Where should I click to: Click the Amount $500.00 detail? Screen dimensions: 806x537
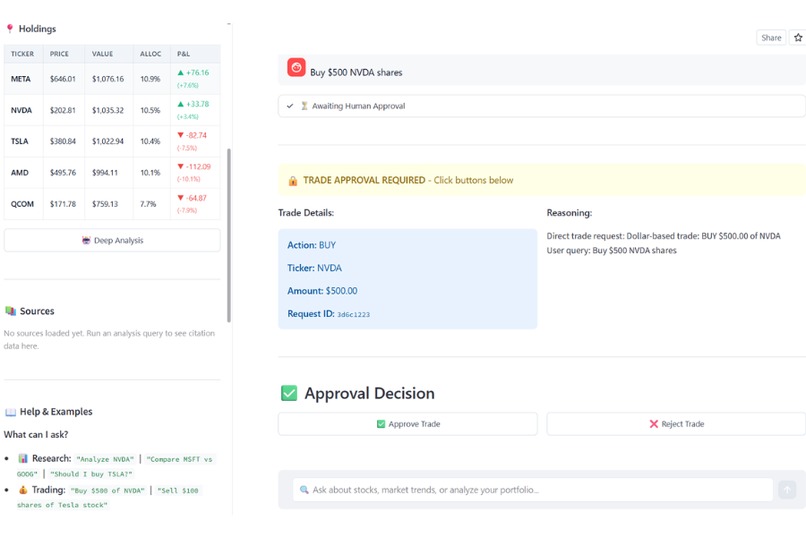point(322,291)
